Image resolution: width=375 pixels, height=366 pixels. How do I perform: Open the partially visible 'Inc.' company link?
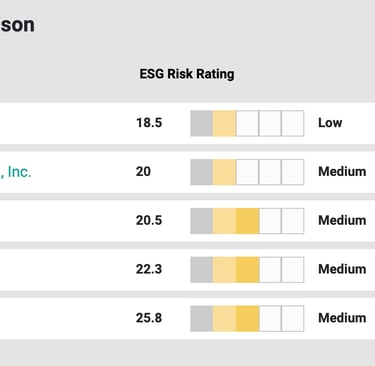click(16, 172)
